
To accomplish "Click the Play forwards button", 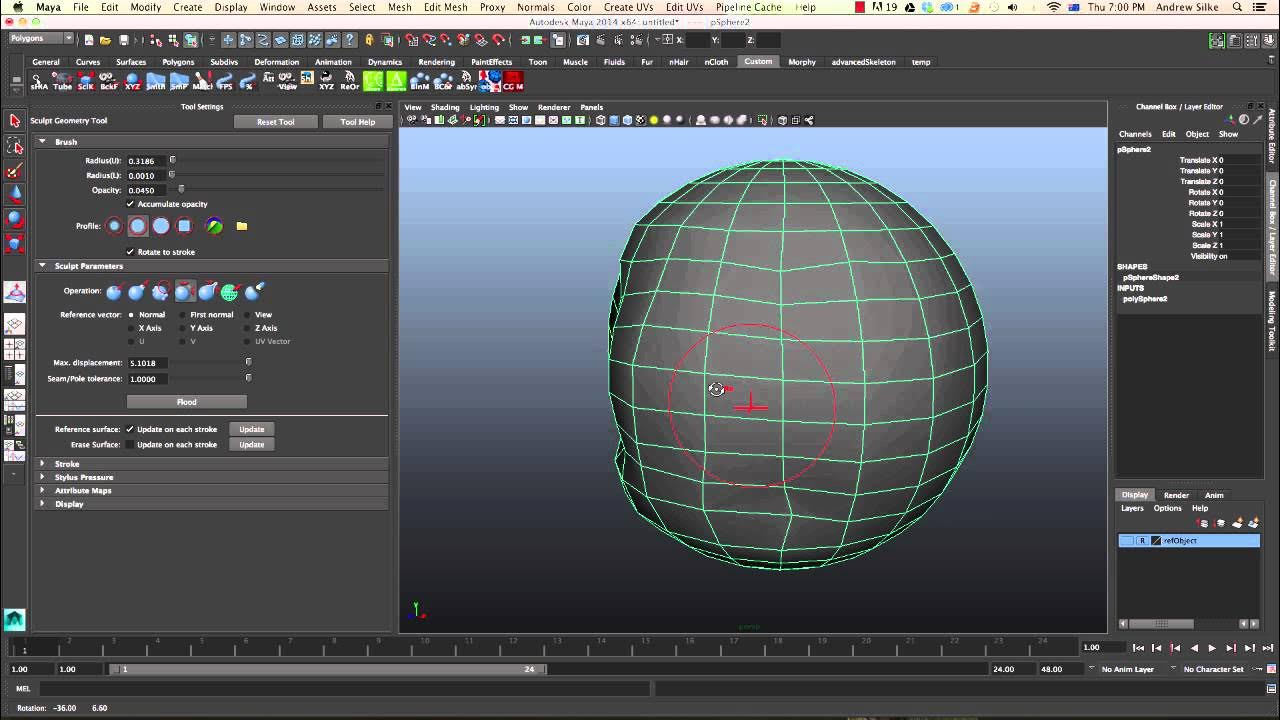I will pyautogui.click(x=1212, y=648).
